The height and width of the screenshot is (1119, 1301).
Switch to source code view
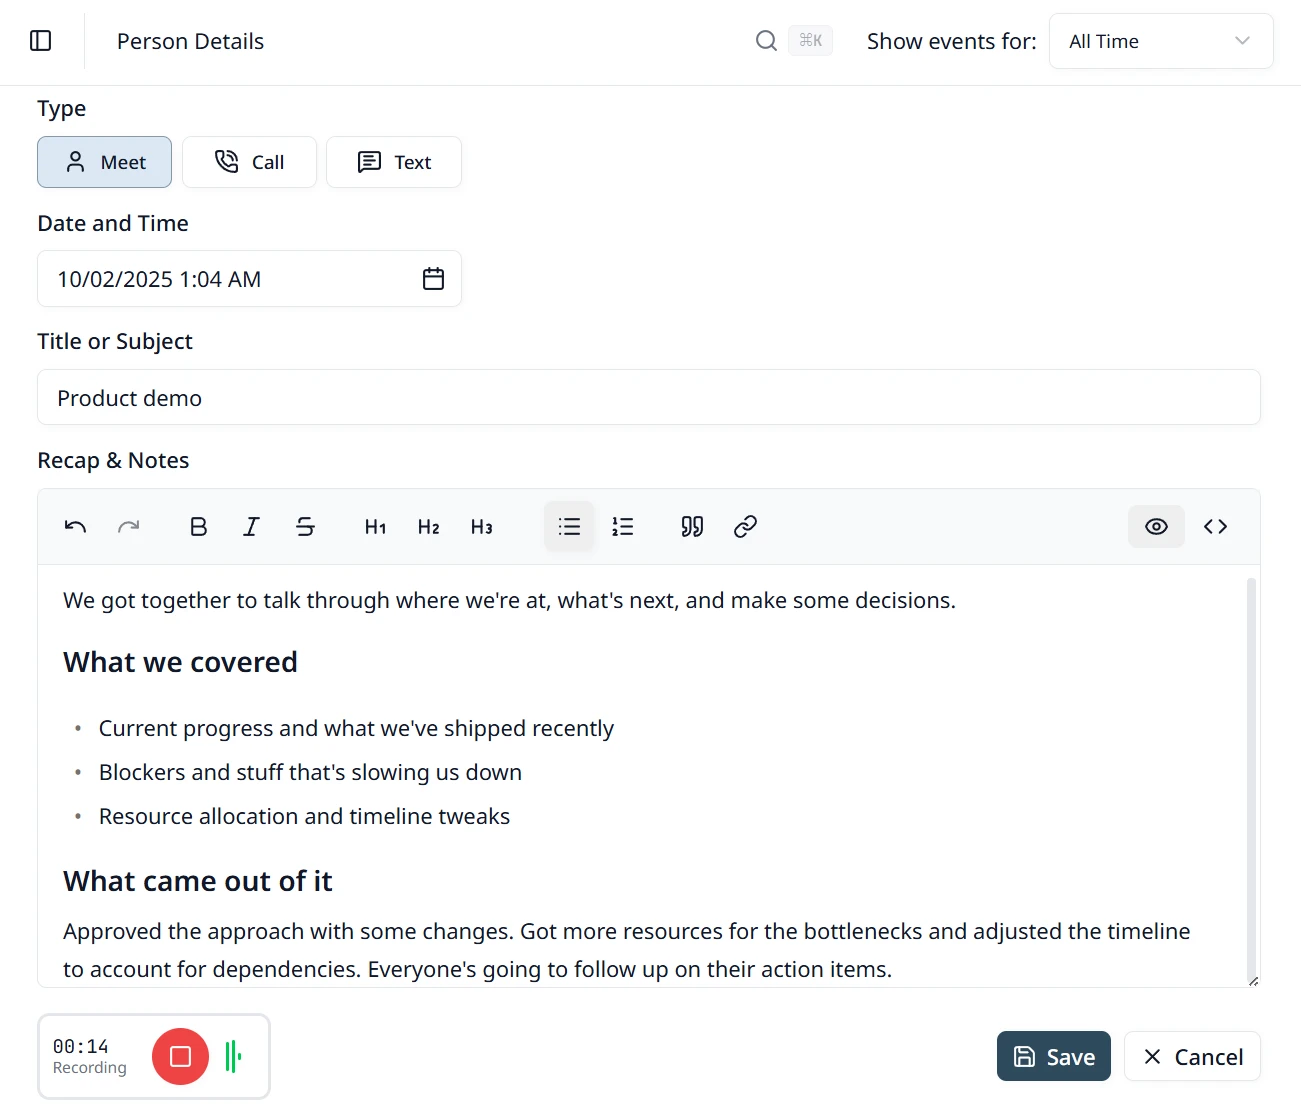(x=1215, y=527)
